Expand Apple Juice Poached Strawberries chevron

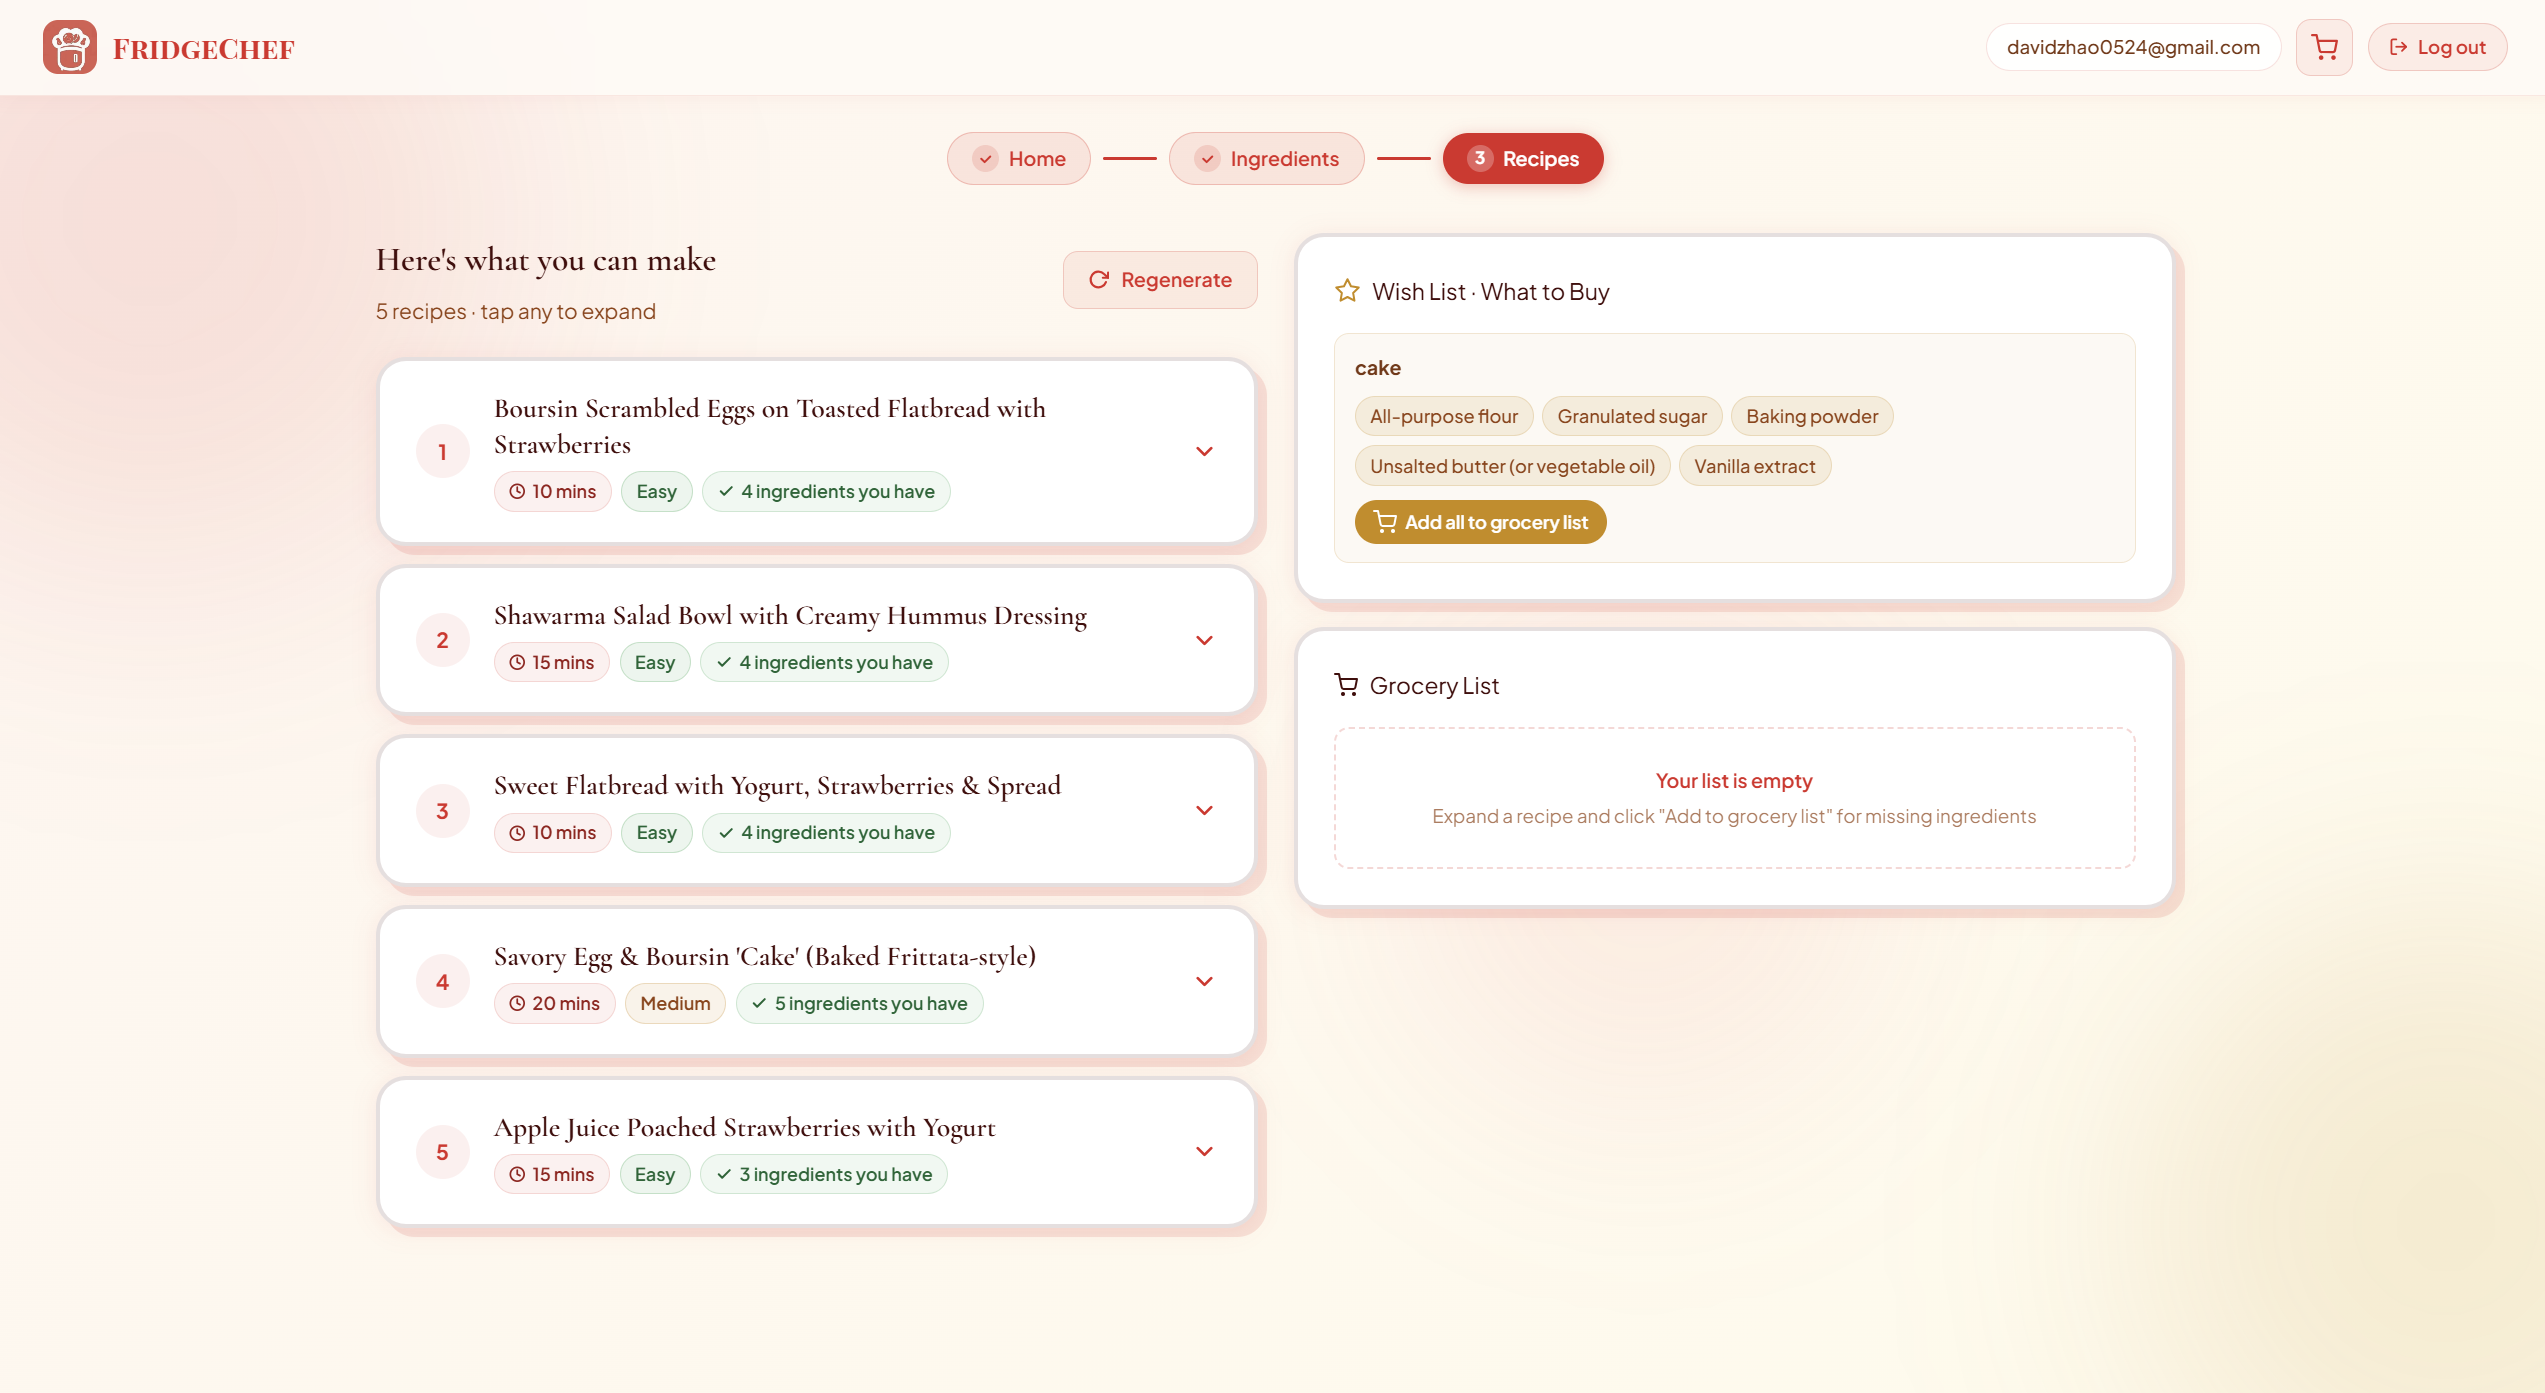[1204, 1151]
